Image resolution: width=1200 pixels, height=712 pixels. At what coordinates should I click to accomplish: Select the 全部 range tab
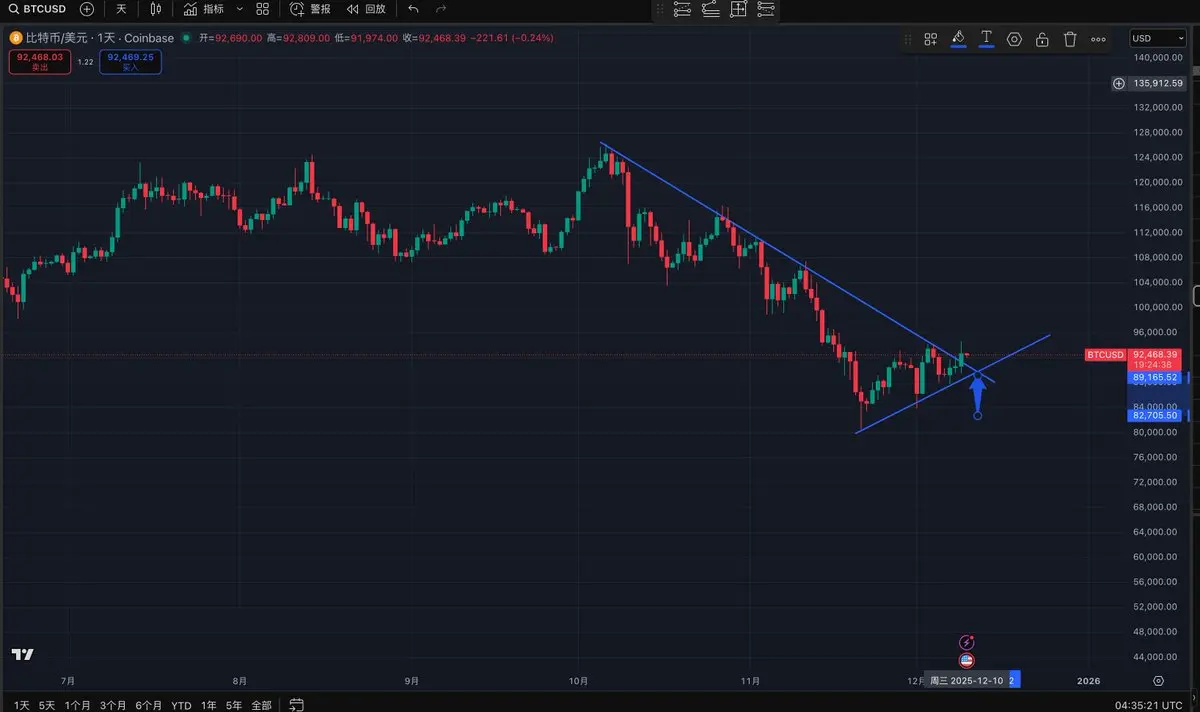(261, 705)
